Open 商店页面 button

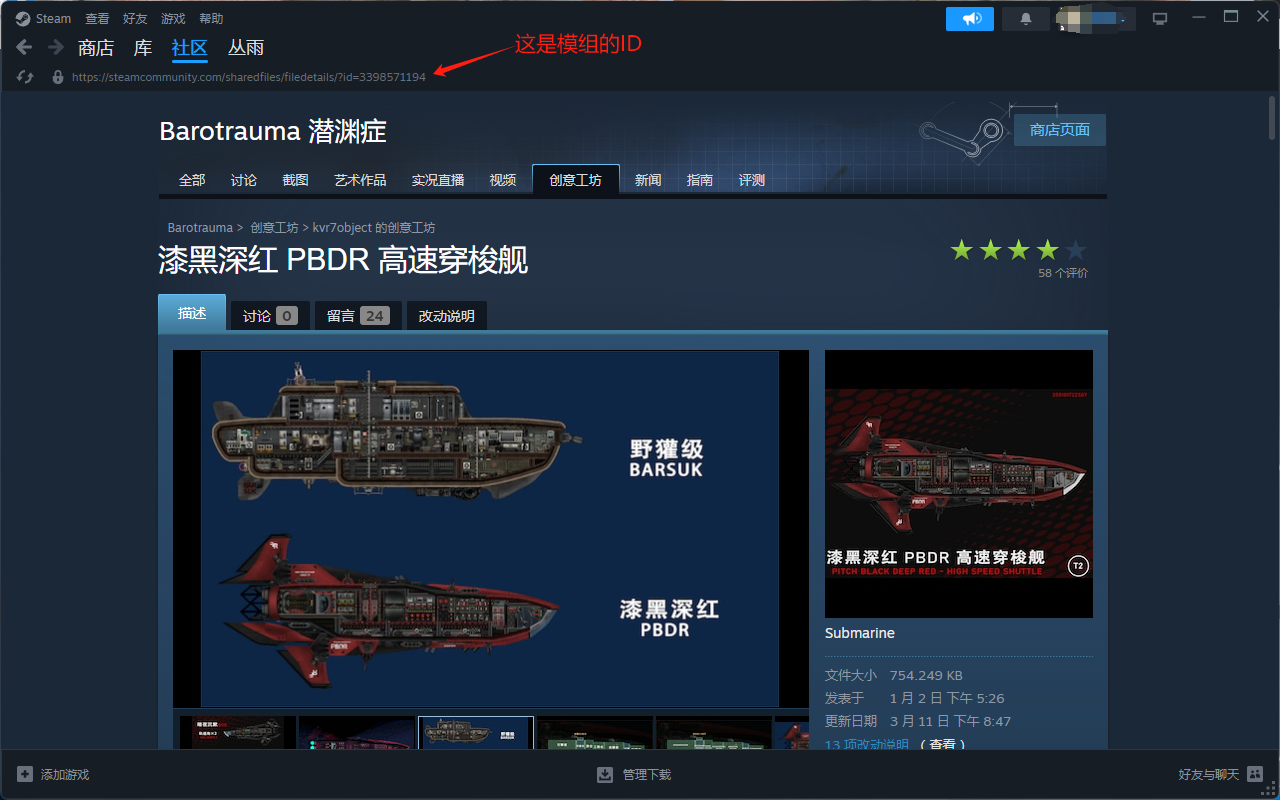(1060, 130)
